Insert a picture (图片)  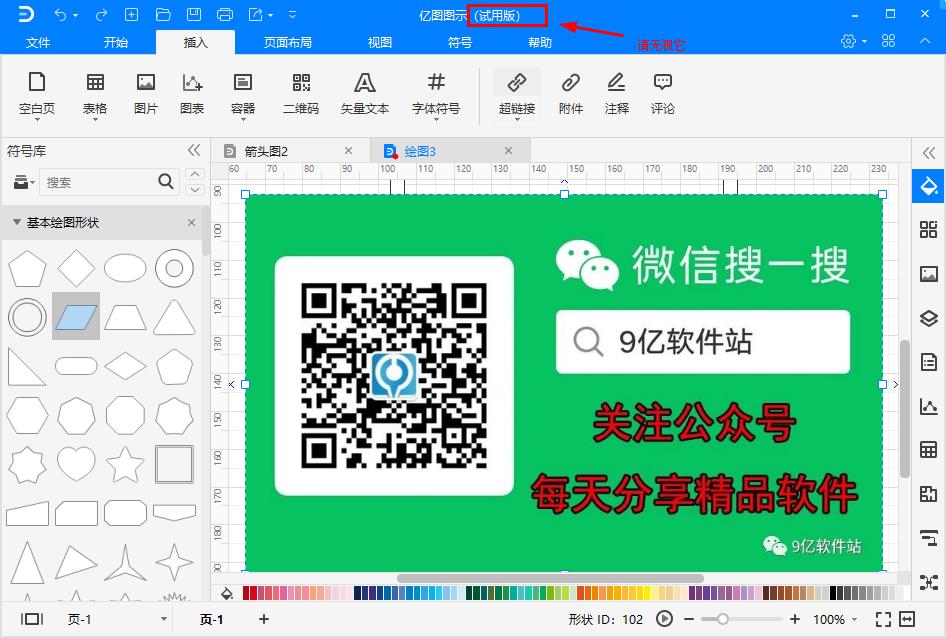(145, 94)
